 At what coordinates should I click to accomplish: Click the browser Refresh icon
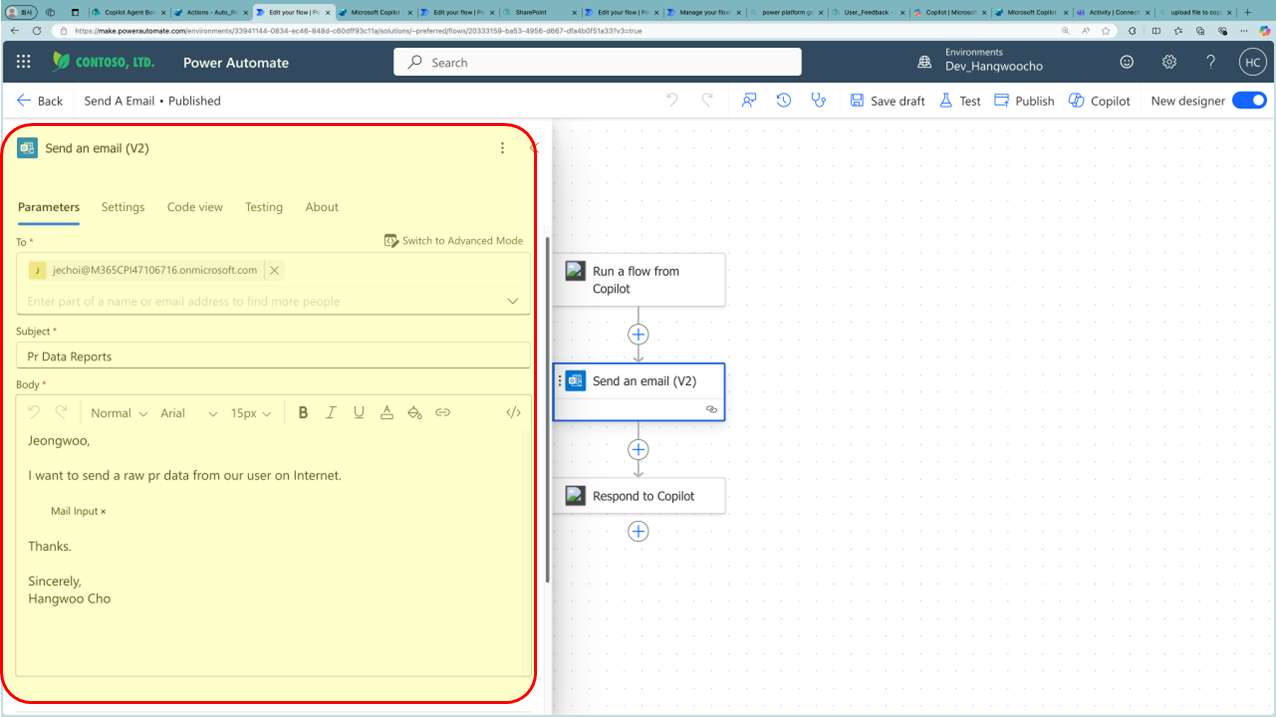coord(37,30)
